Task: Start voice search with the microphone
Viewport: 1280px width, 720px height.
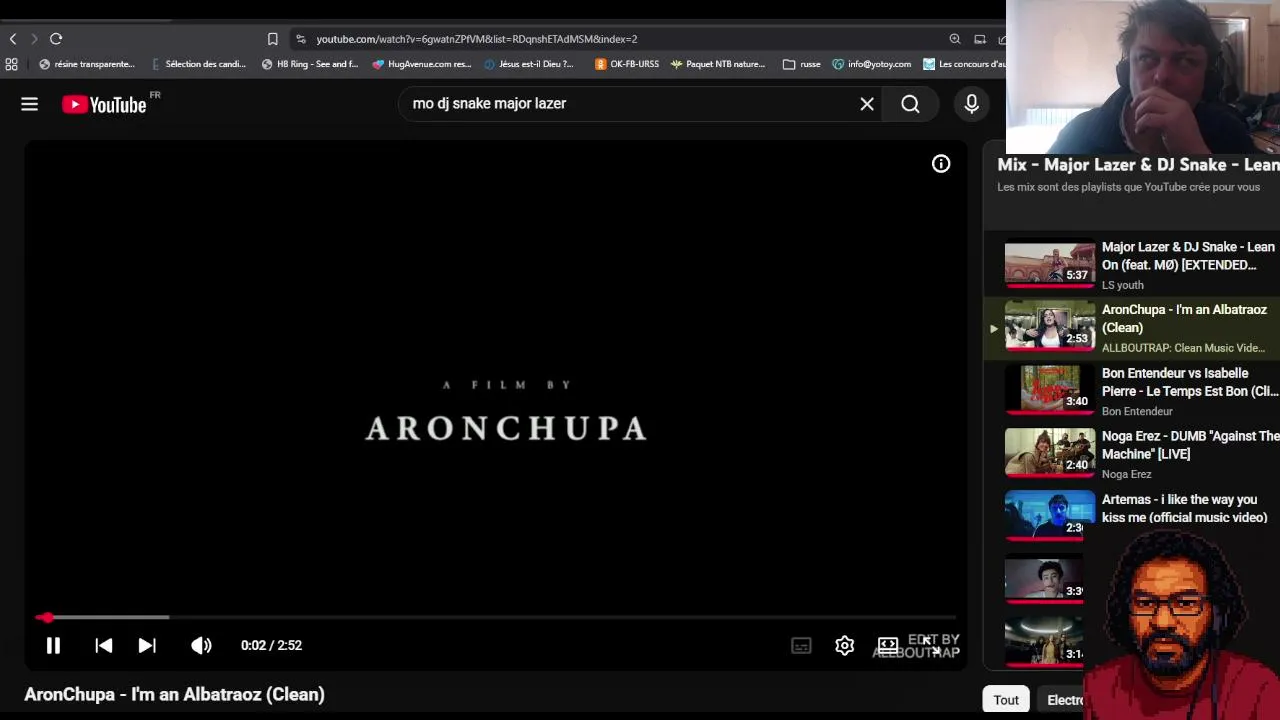Action: pos(971,104)
